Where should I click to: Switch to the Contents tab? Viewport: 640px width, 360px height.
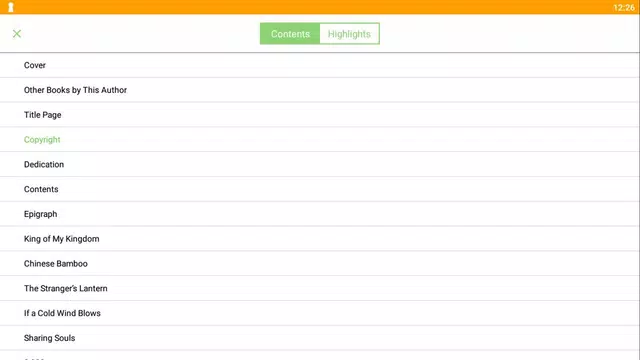pyautogui.click(x=290, y=34)
